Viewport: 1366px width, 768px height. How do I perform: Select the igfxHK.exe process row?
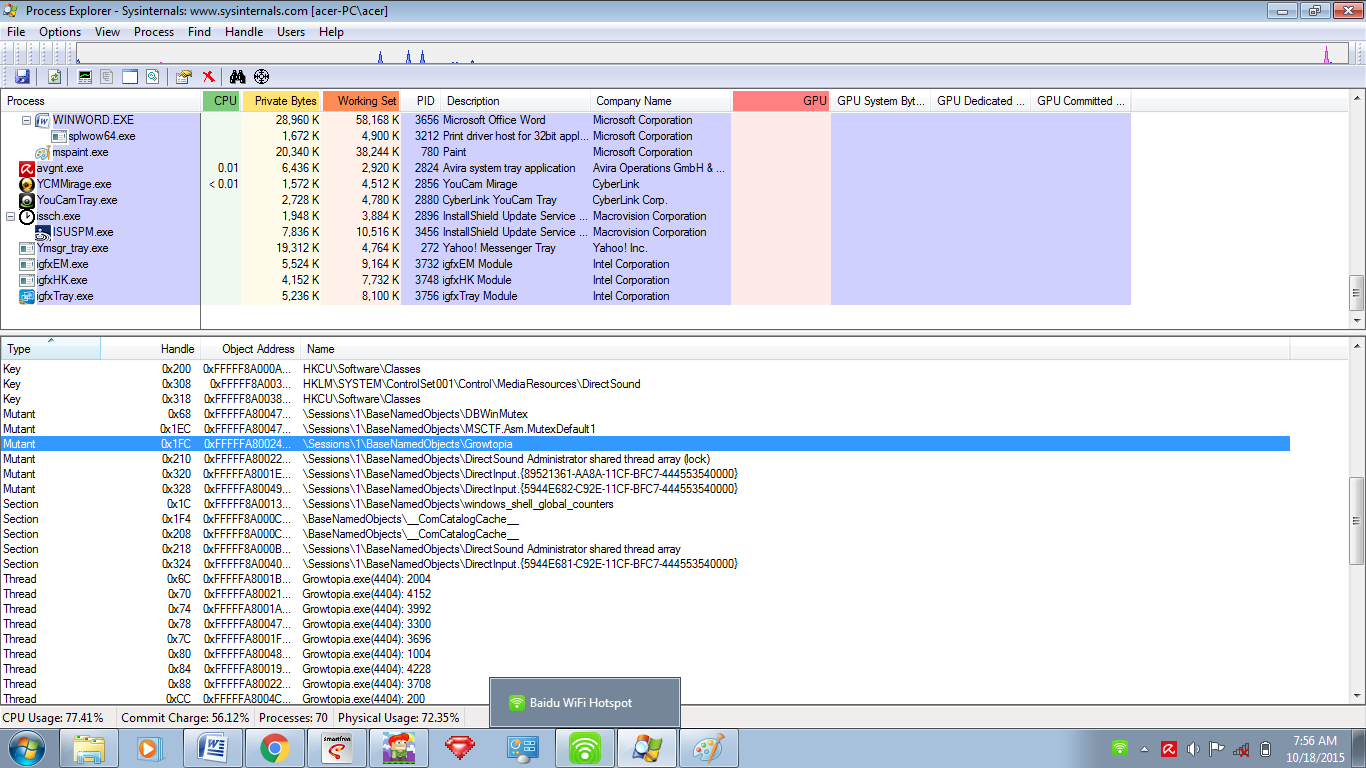(566, 280)
